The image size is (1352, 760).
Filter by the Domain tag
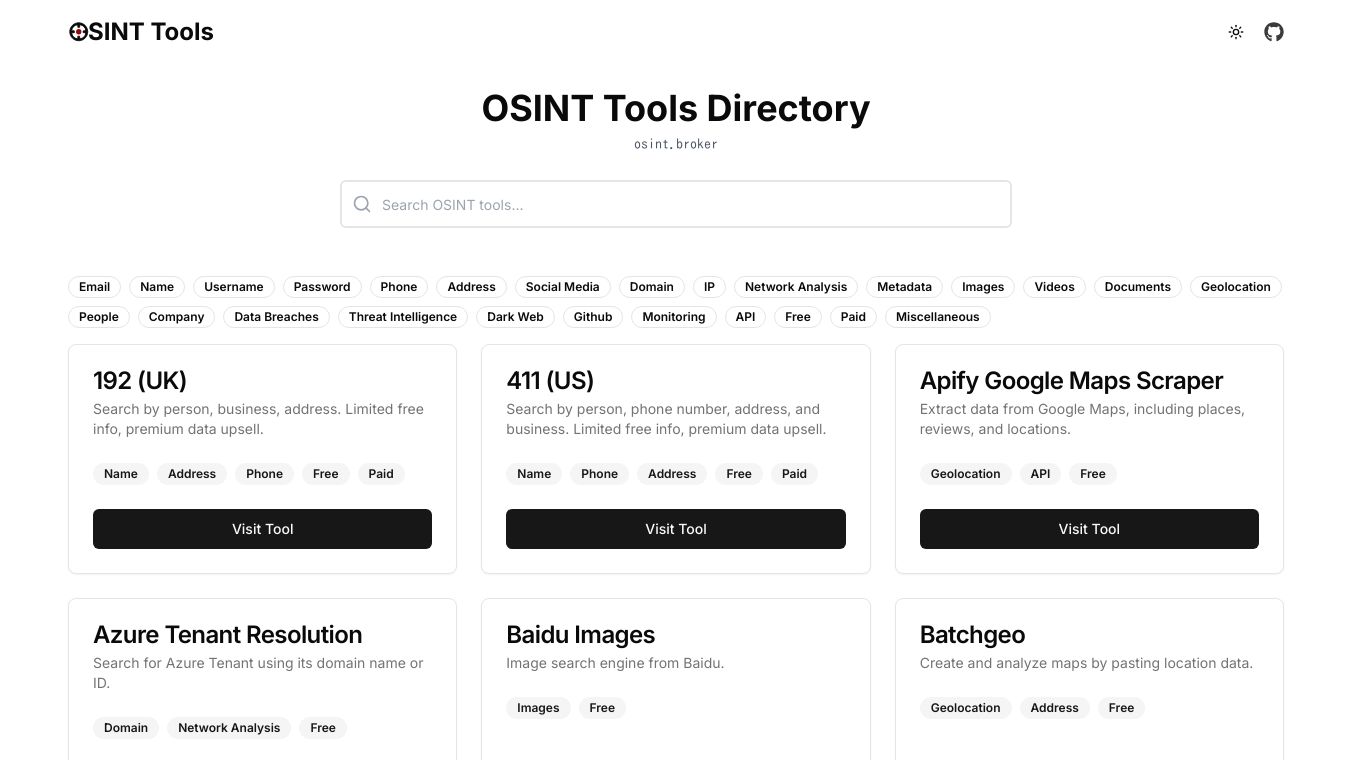click(652, 287)
